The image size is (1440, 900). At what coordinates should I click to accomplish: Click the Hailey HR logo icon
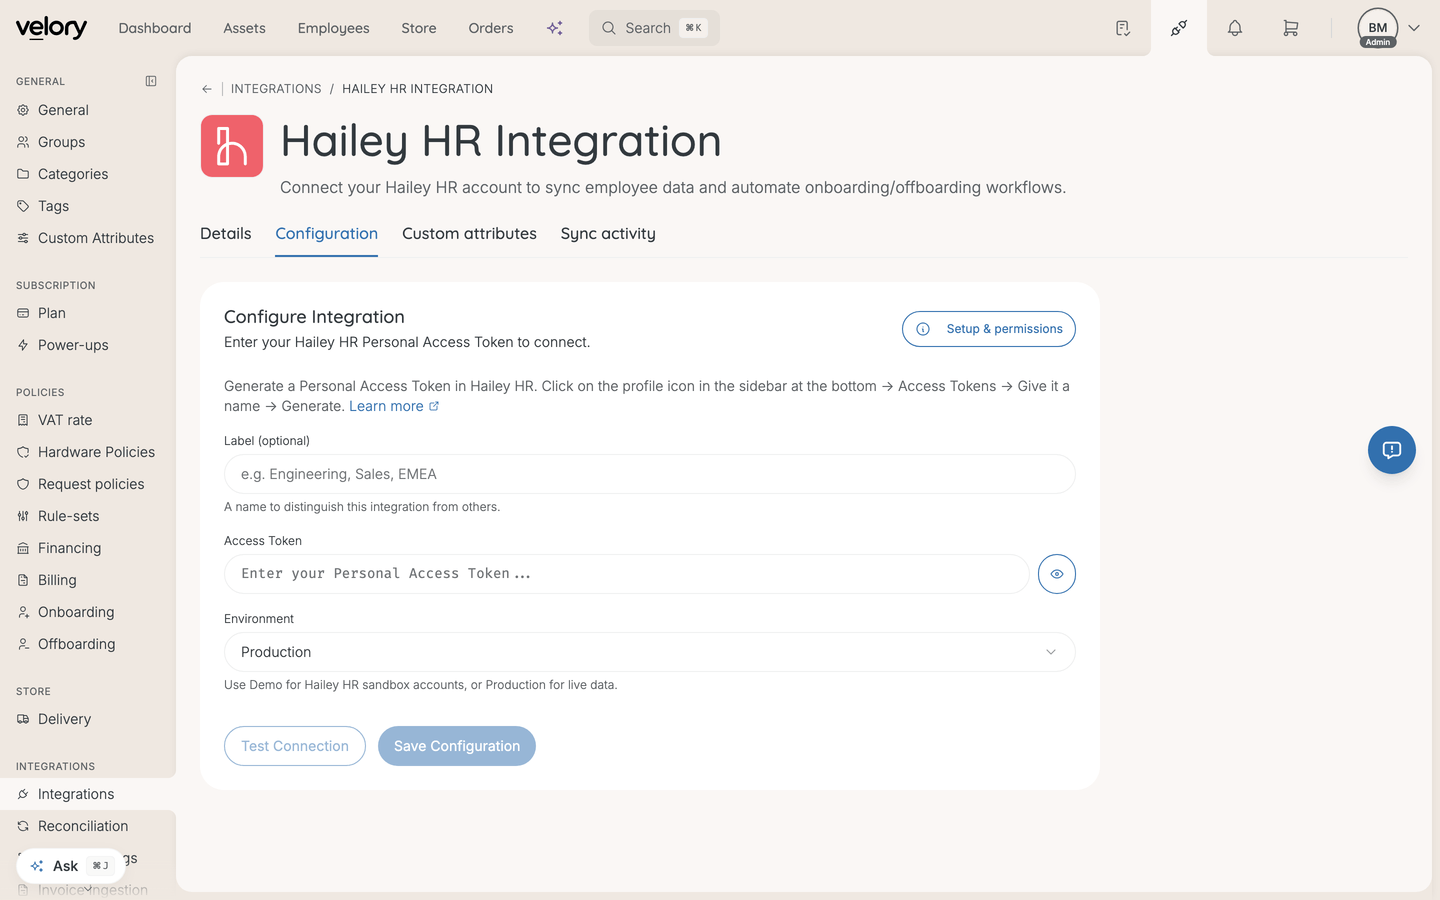(232, 146)
